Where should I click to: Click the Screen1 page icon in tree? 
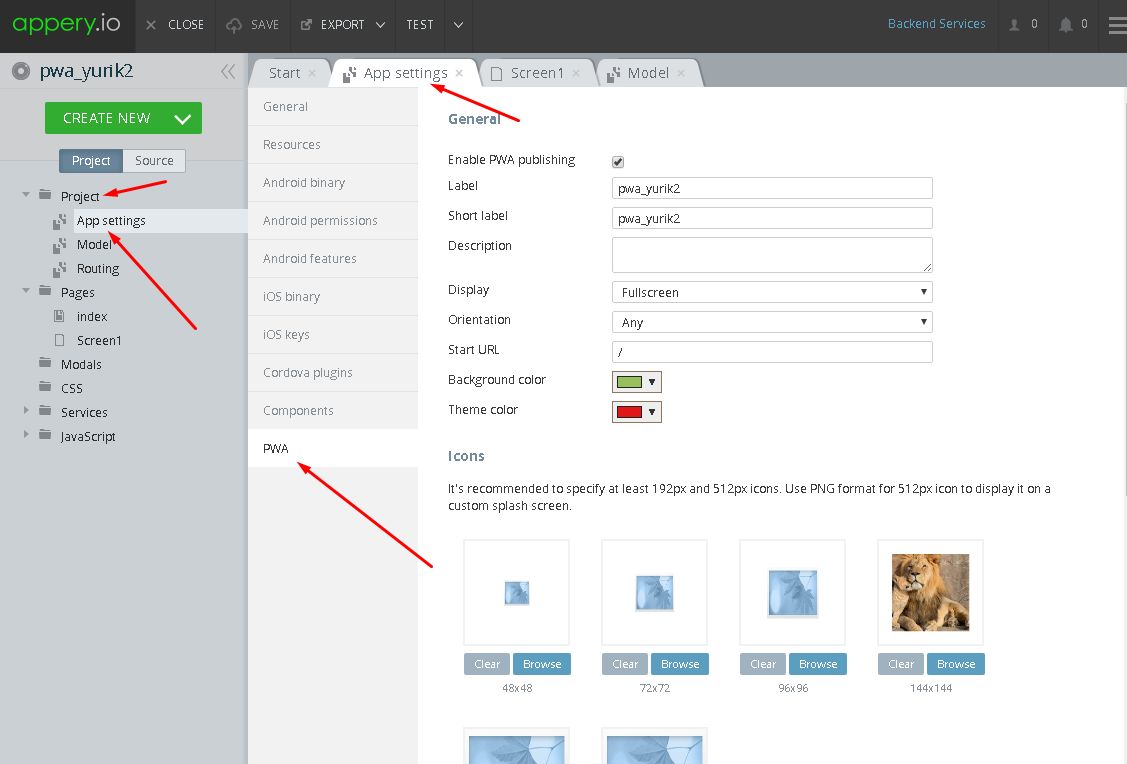pyautogui.click(x=60, y=340)
